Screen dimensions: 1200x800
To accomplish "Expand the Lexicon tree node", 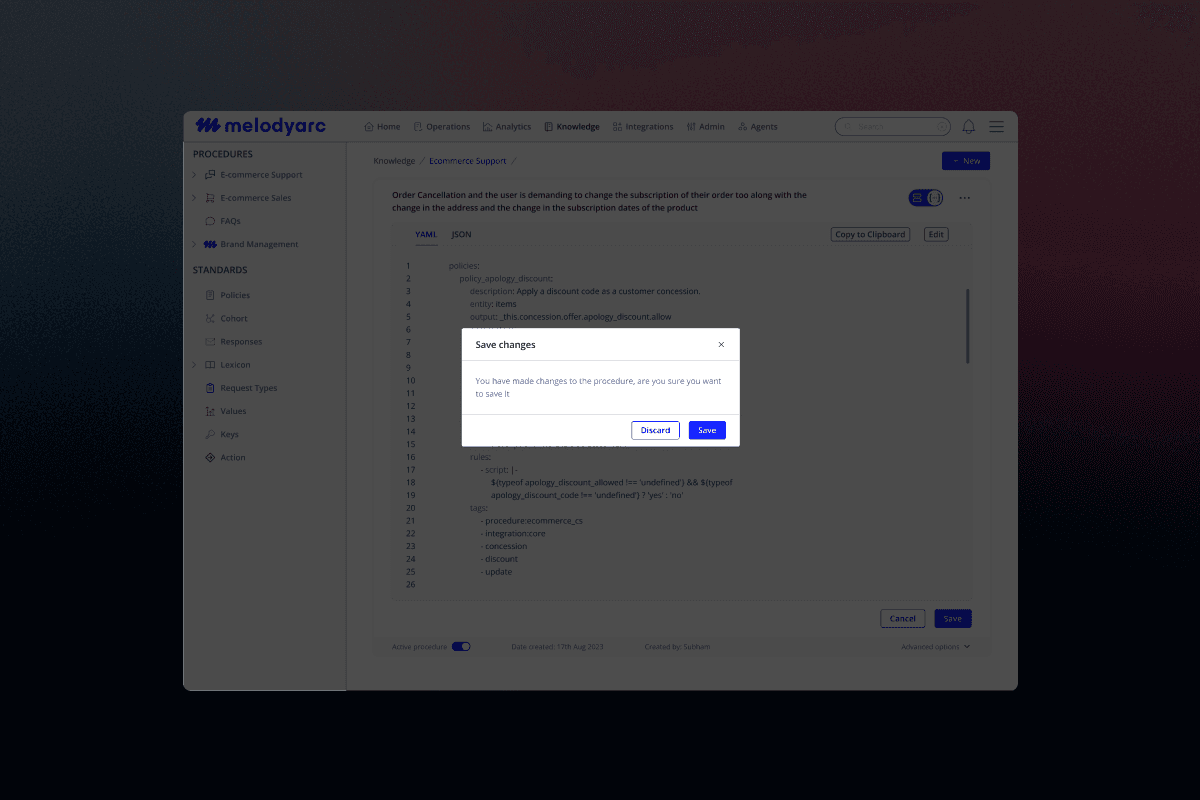I will tap(194, 365).
